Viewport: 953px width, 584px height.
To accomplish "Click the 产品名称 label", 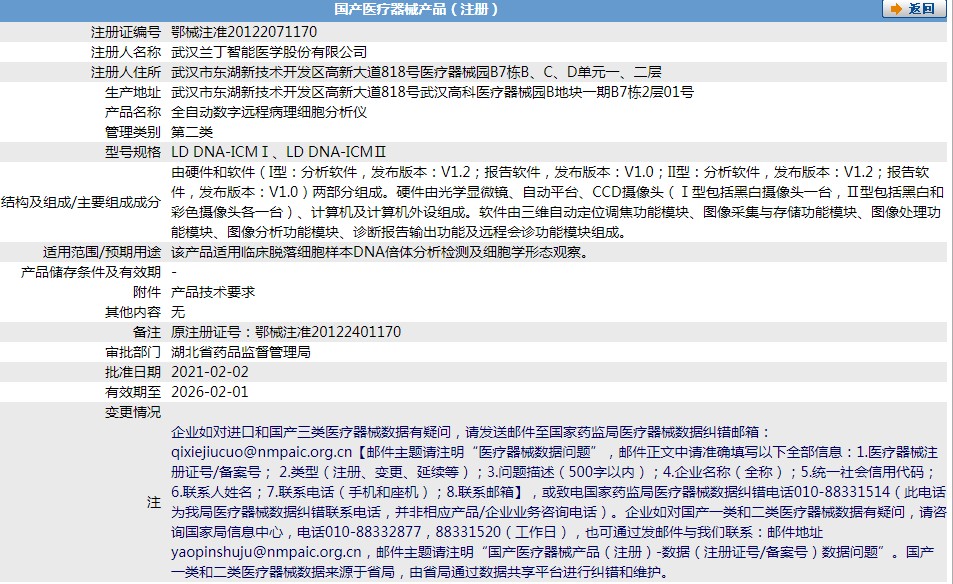I will coord(132,112).
